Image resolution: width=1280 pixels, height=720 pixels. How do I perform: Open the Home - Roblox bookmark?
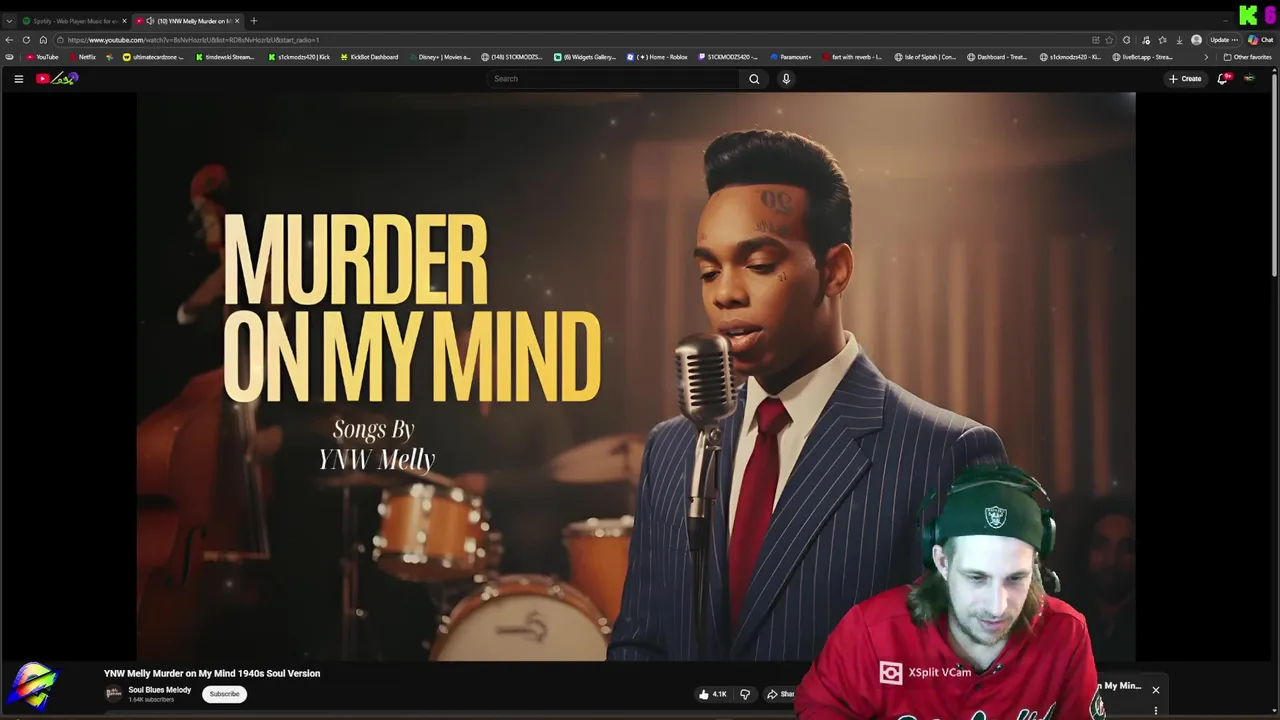pos(657,57)
